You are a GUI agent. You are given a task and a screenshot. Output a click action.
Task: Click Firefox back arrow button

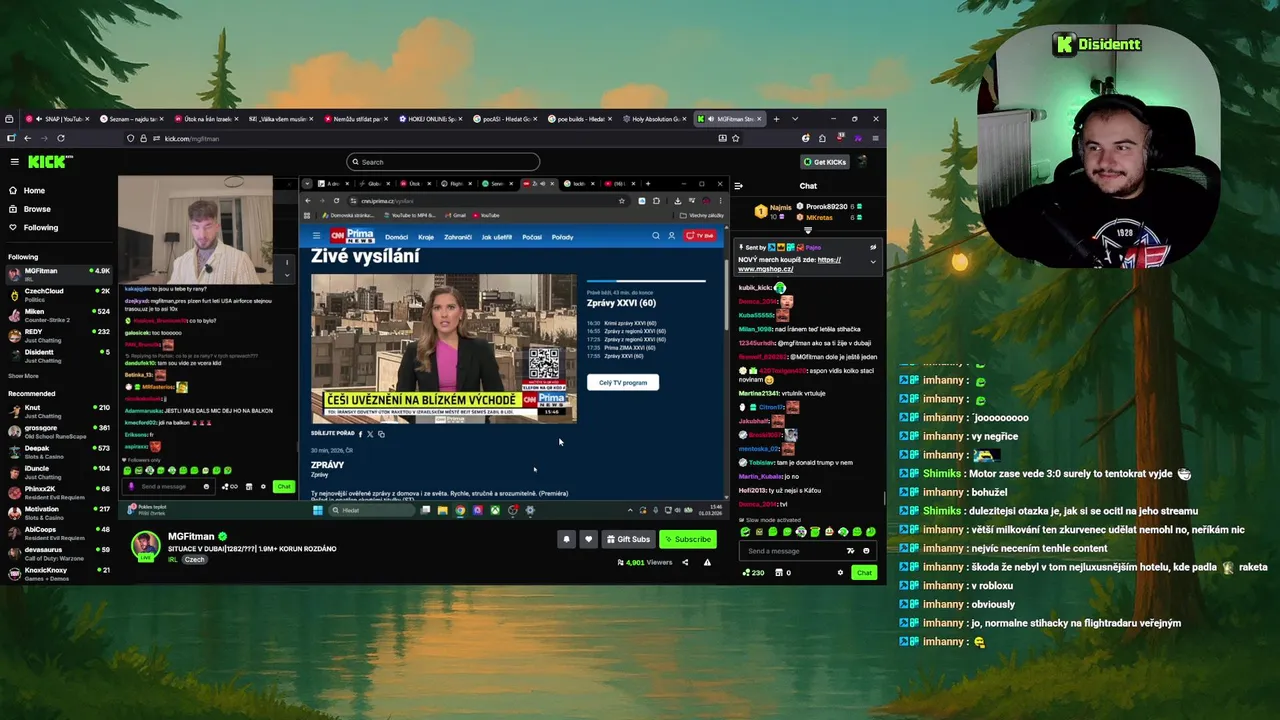(27, 138)
